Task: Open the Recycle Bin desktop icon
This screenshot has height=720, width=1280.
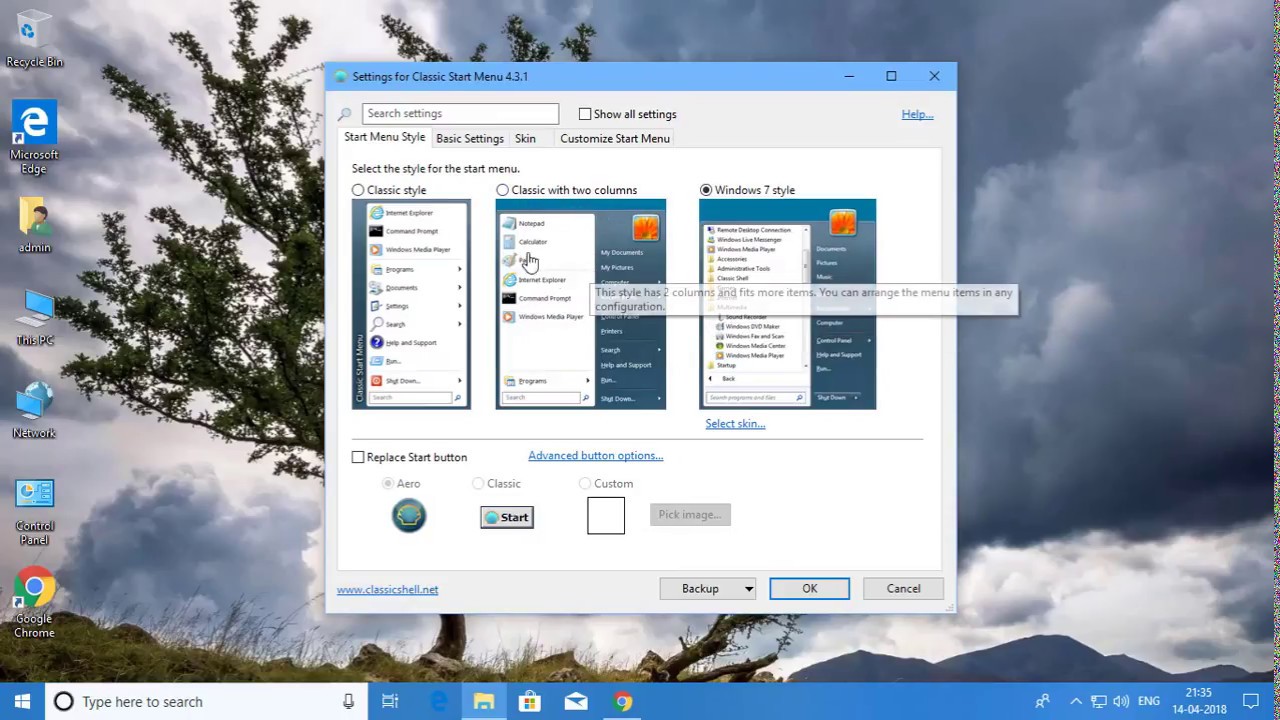Action: (34, 40)
